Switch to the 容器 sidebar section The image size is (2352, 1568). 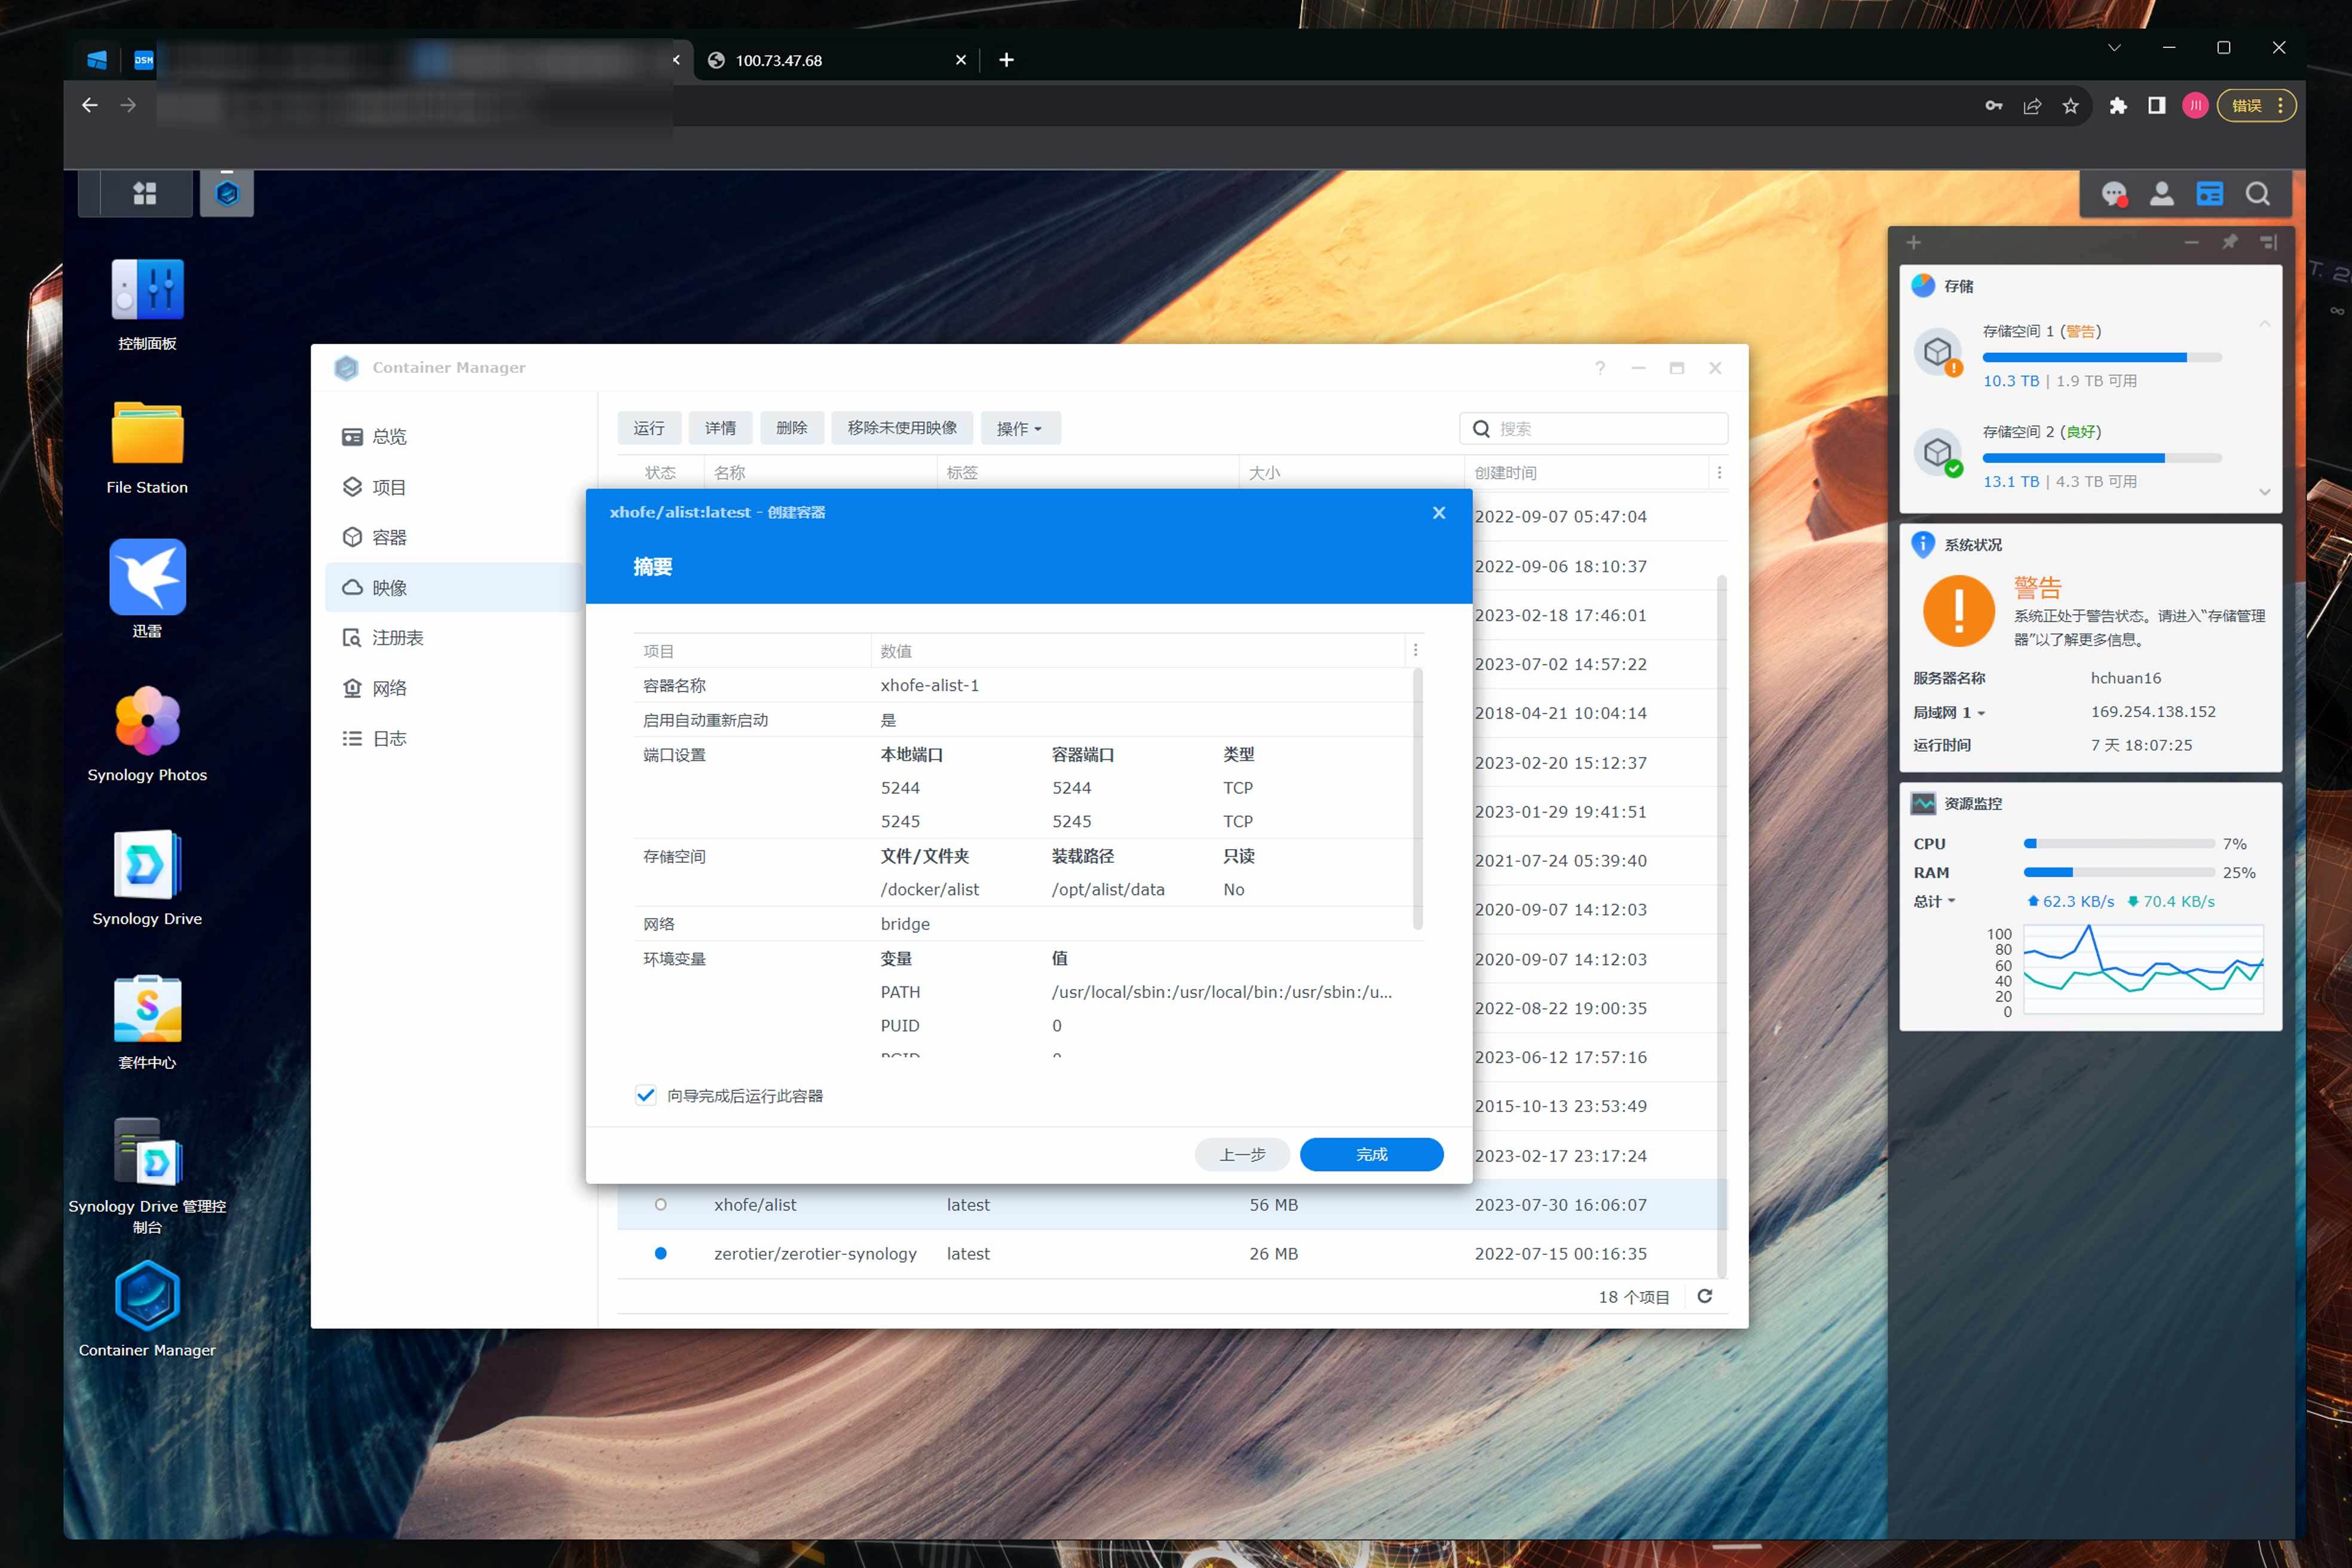click(x=388, y=537)
